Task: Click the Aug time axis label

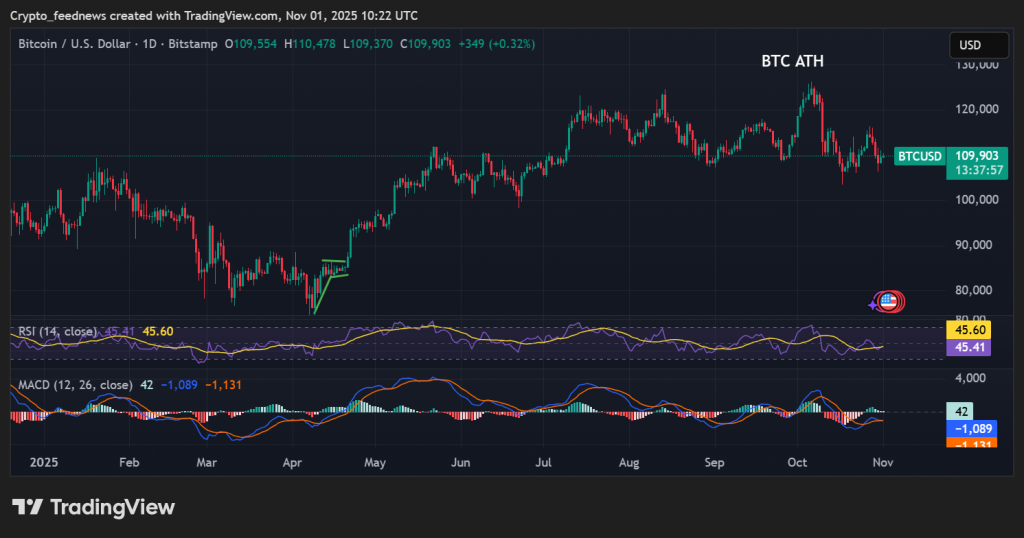Action: (629, 462)
